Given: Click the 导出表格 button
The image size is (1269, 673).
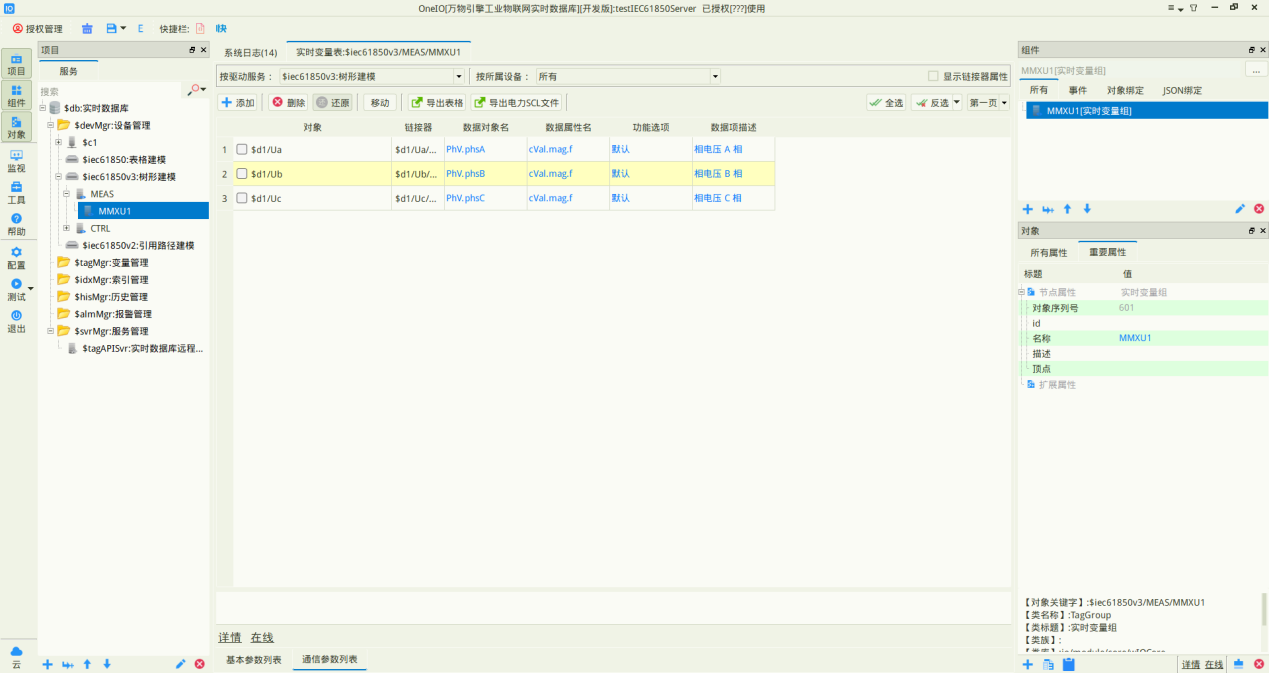Looking at the screenshot, I should 437,102.
